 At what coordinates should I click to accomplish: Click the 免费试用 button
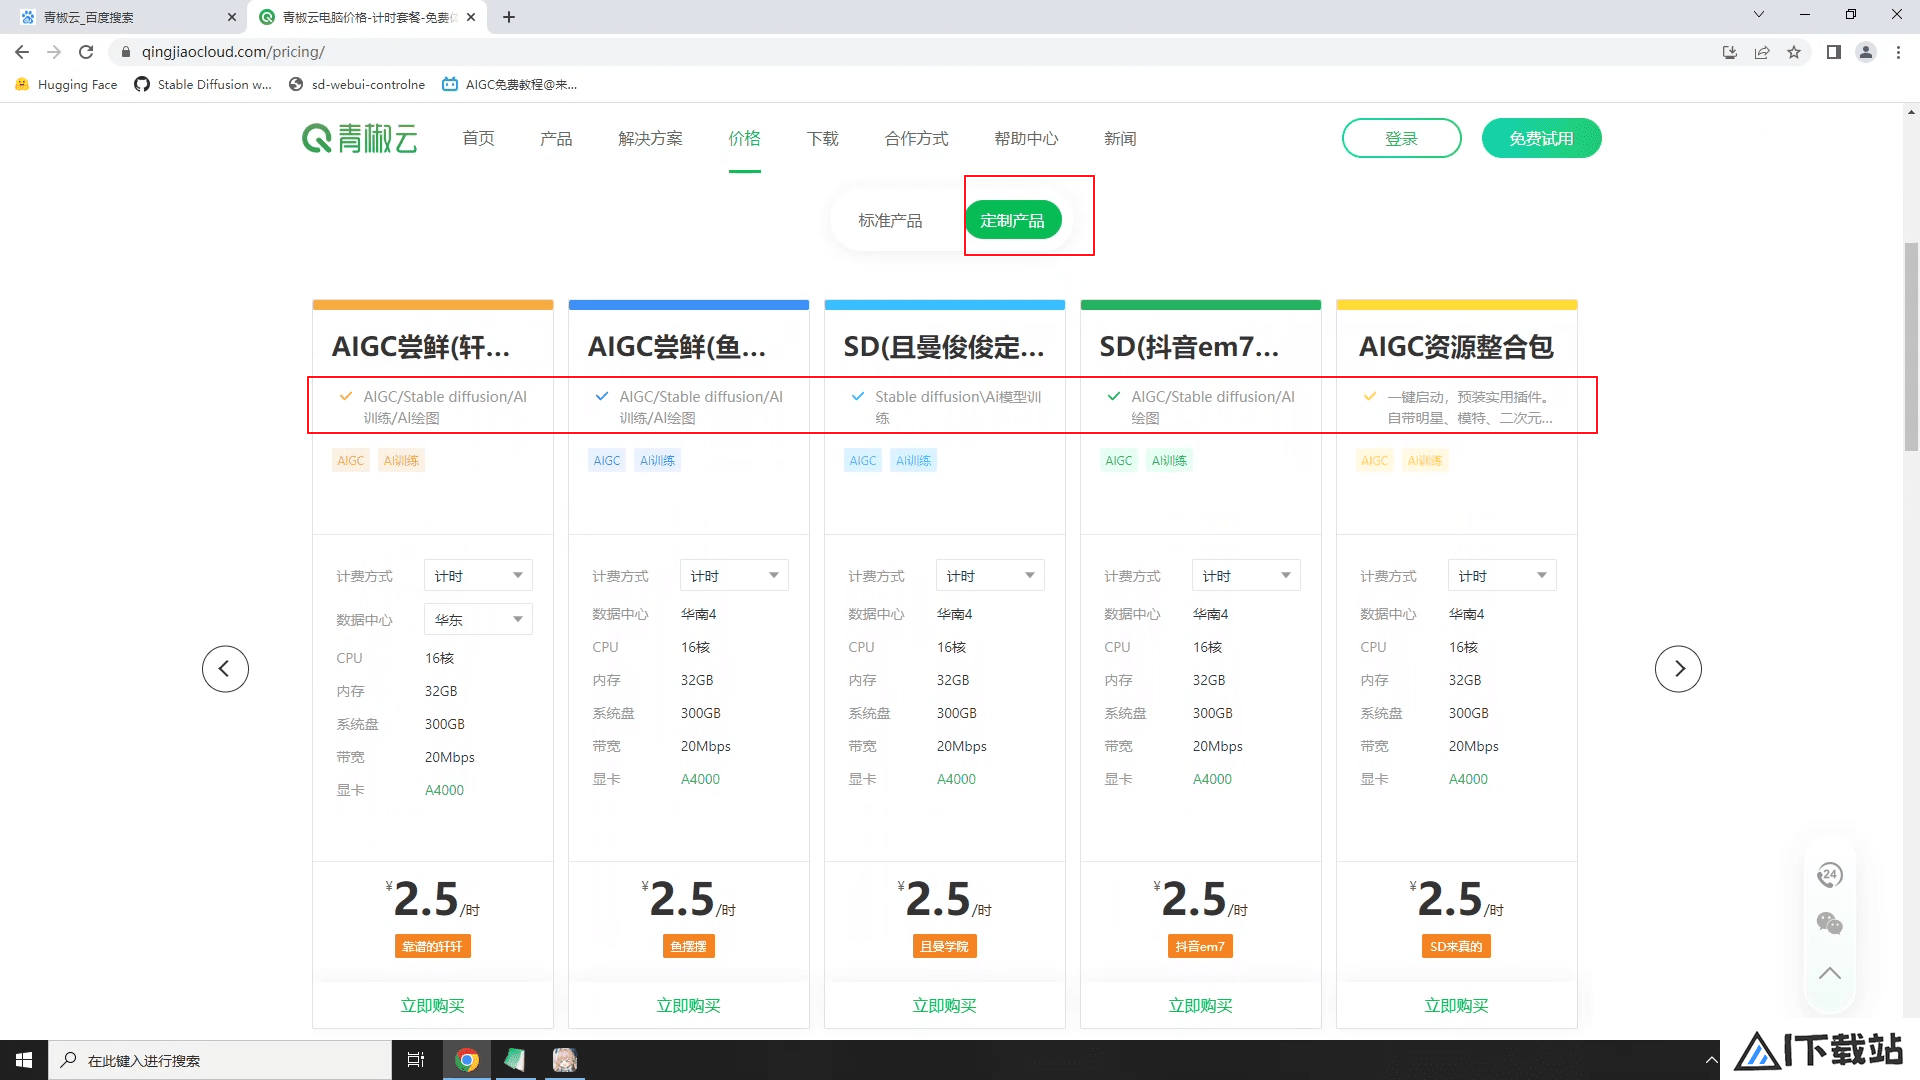tap(1541, 138)
